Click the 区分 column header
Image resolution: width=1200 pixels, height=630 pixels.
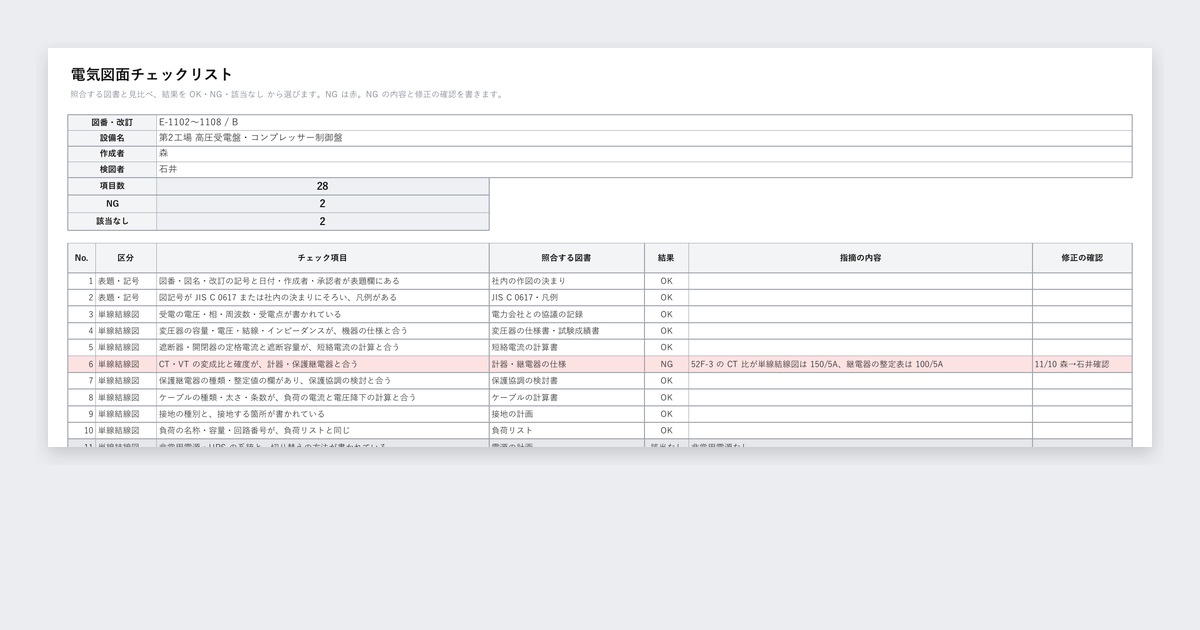click(x=125, y=258)
